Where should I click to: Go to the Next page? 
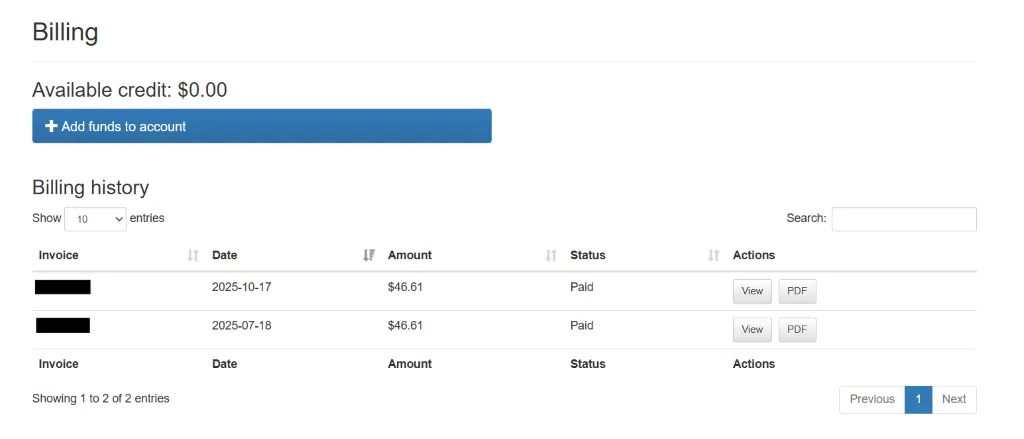pos(954,399)
